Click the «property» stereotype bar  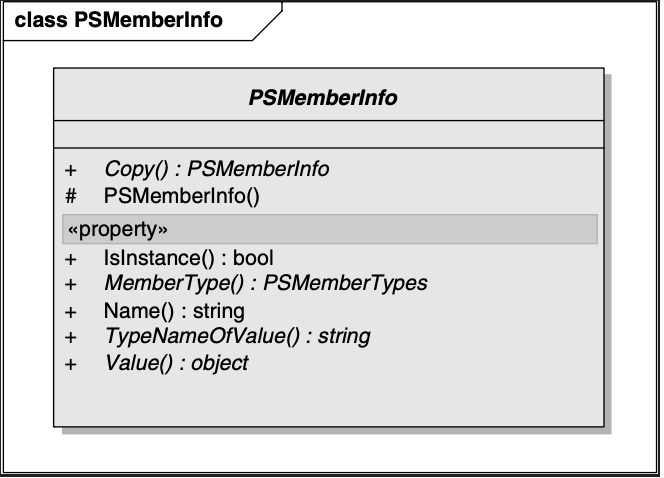(329, 230)
